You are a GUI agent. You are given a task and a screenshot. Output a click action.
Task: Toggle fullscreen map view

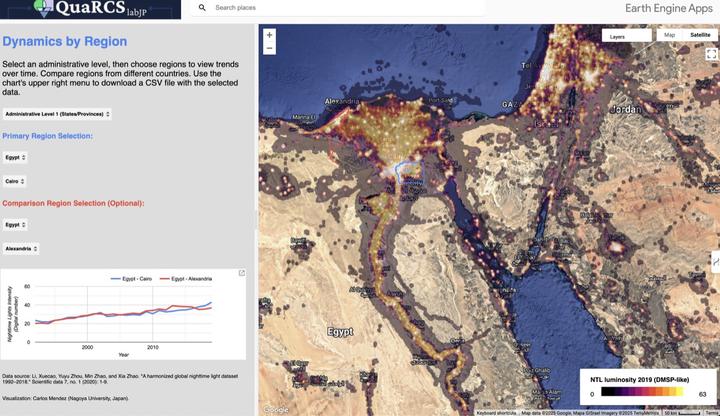pos(711,54)
